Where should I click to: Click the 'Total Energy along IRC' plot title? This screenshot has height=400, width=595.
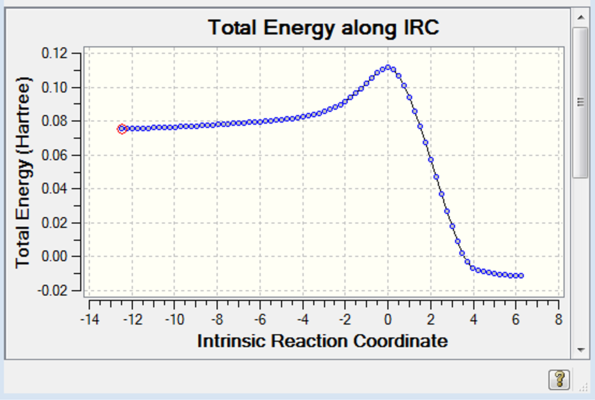coord(324,28)
